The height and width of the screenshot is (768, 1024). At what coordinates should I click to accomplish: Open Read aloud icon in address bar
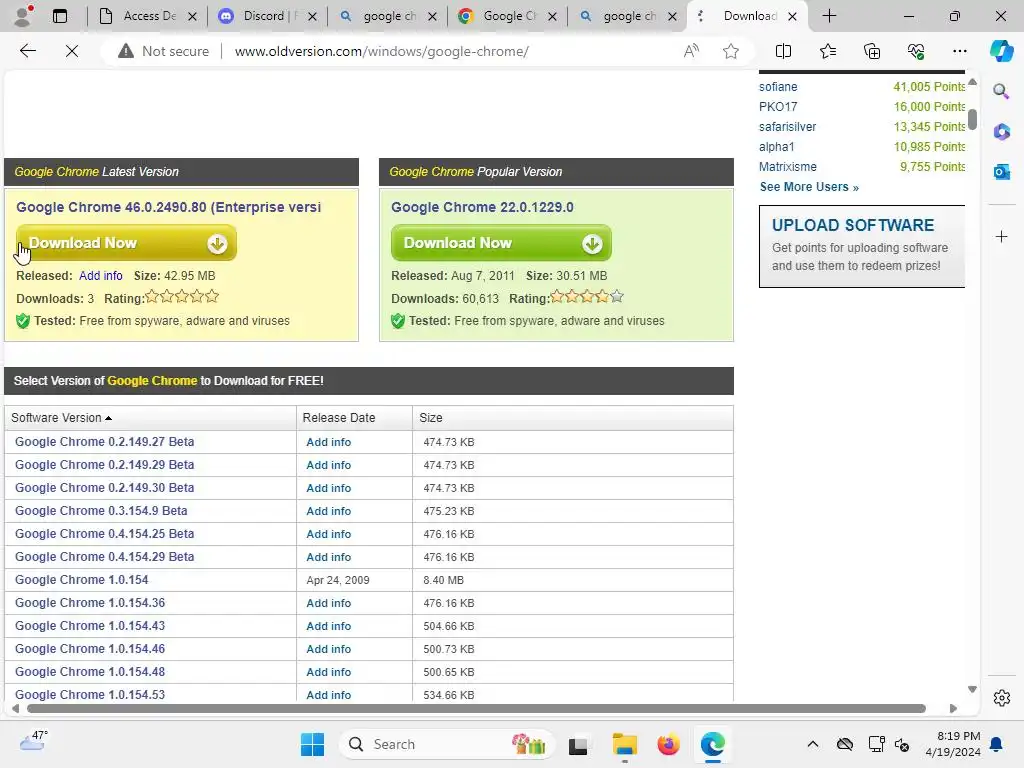tap(691, 51)
